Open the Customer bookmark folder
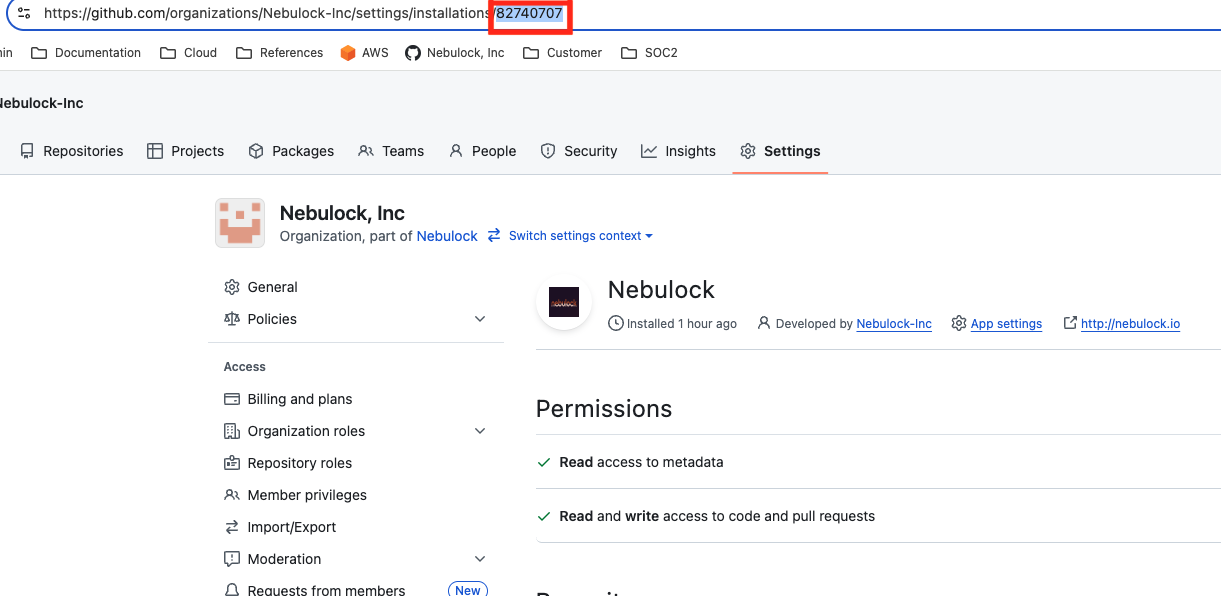This screenshot has width=1221, height=596. pos(563,53)
